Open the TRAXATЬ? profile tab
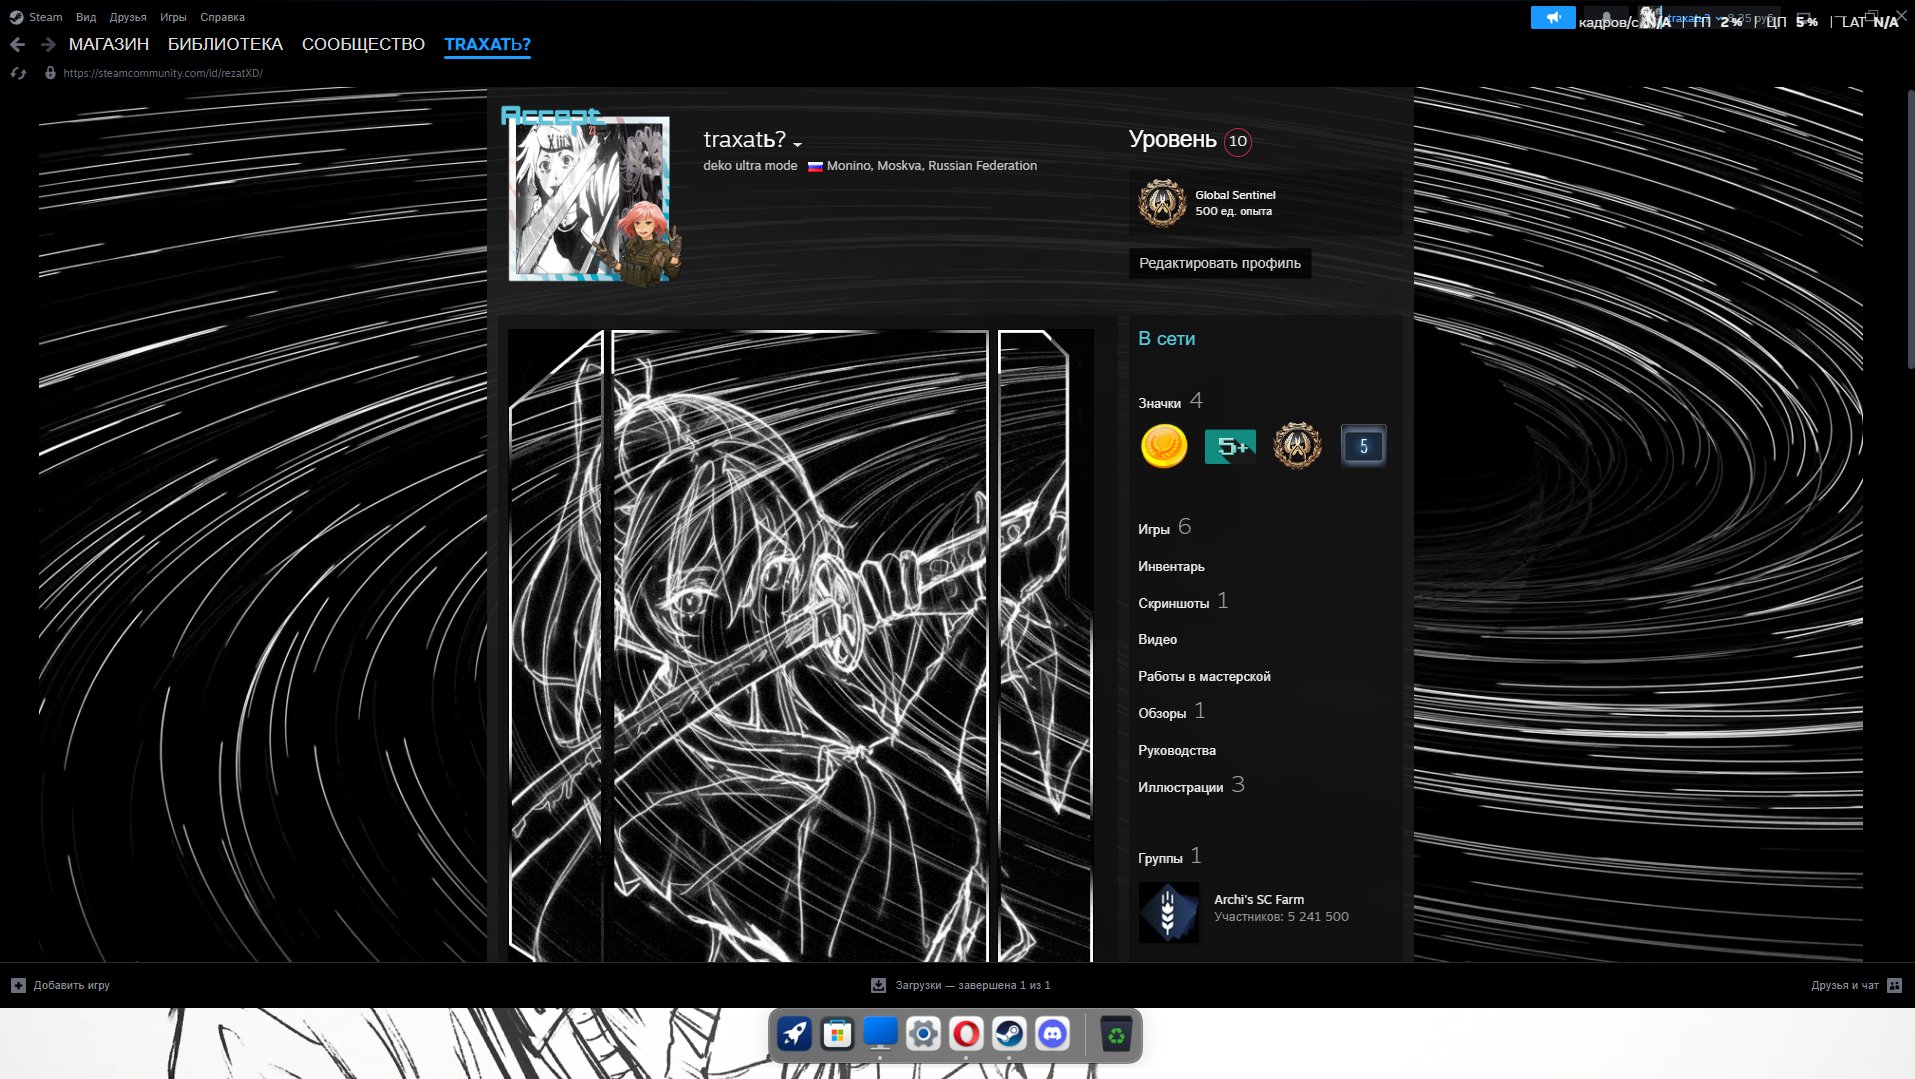Image resolution: width=1915 pixels, height=1079 pixels. coord(487,44)
